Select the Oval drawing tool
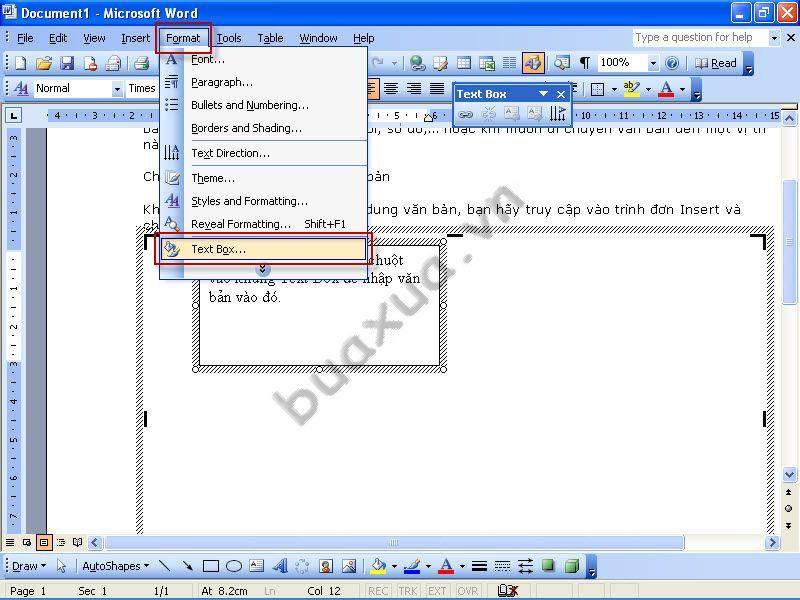 234,566
